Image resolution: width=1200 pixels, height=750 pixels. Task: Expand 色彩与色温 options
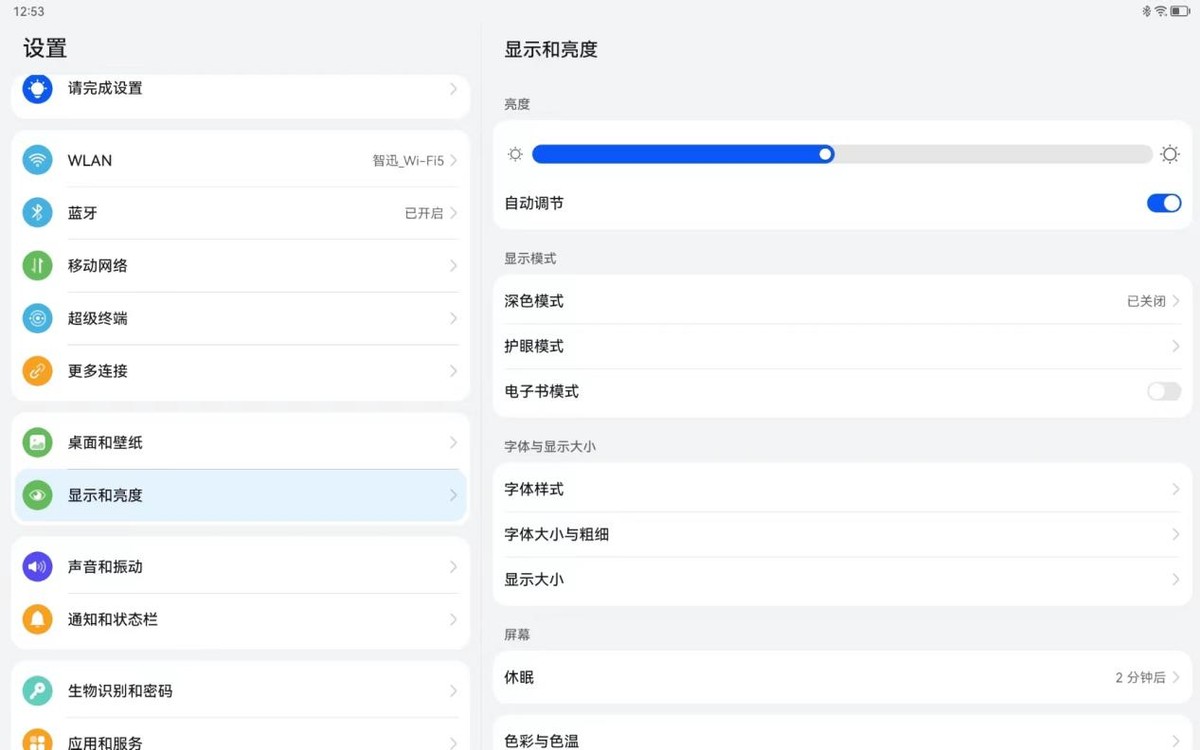click(x=1176, y=740)
